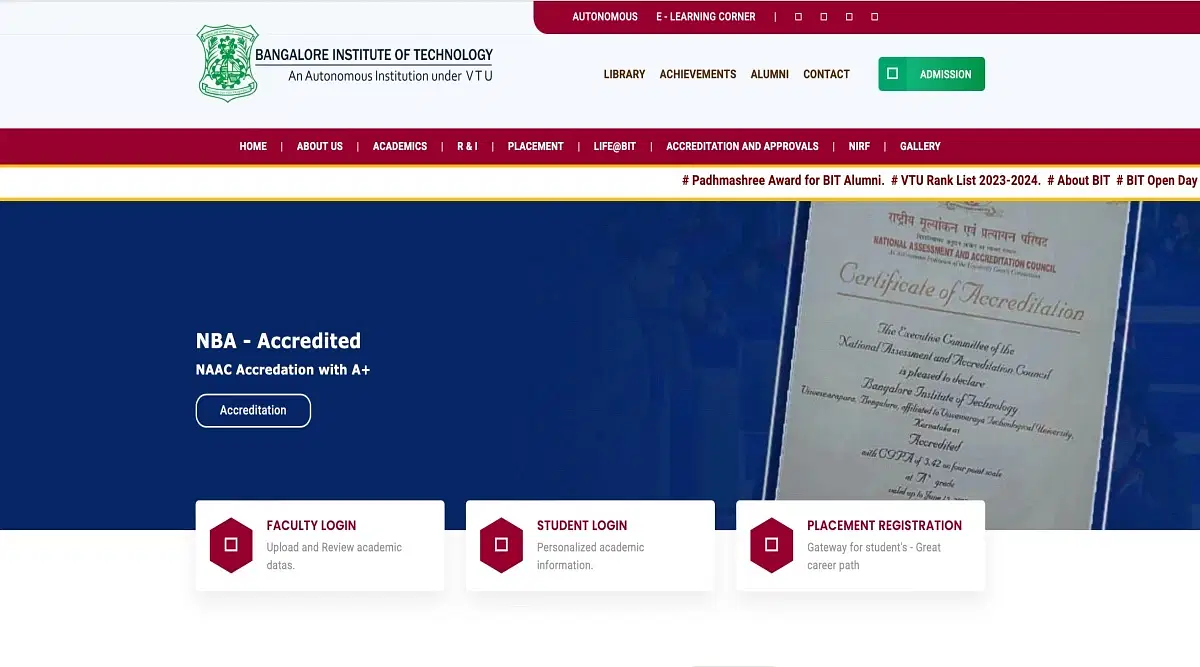
Task: Click the Padmashree Award for BIT Alumni ticker
Action: tap(783, 181)
